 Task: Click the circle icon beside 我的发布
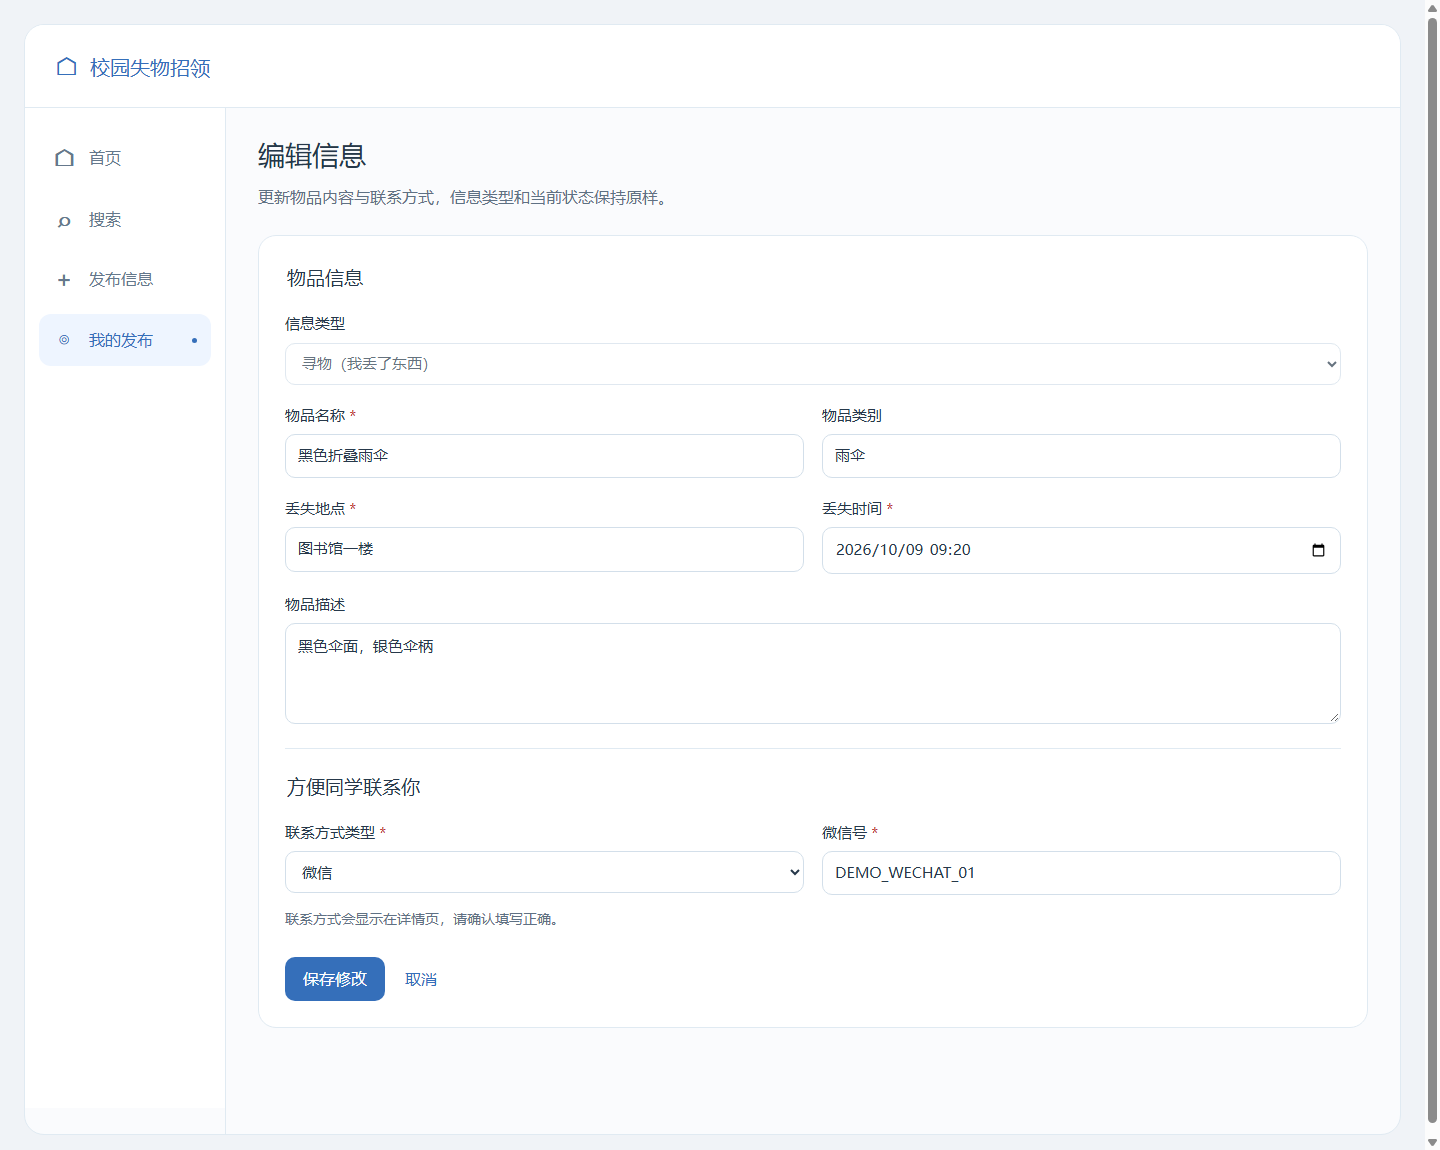coord(64,340)
